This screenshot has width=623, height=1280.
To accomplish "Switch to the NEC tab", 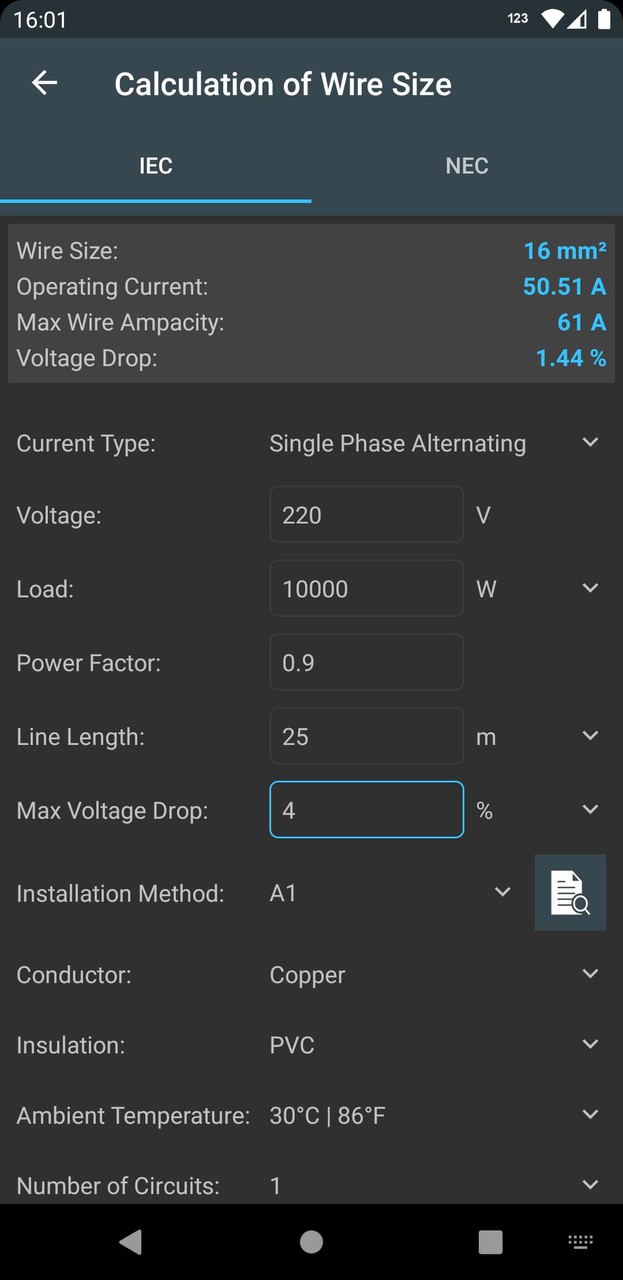I will [x=467, y=165].
